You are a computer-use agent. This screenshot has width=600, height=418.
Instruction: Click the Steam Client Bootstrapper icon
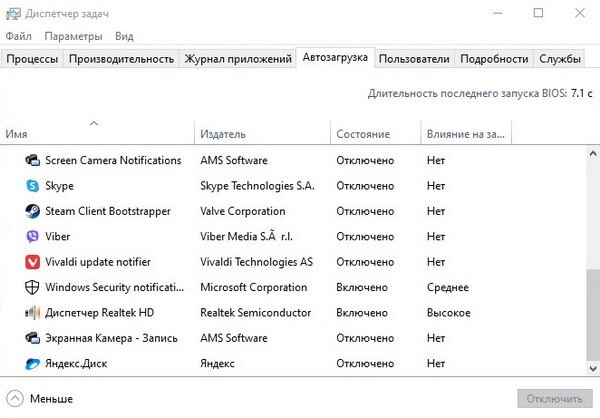[x=33, y=211]
